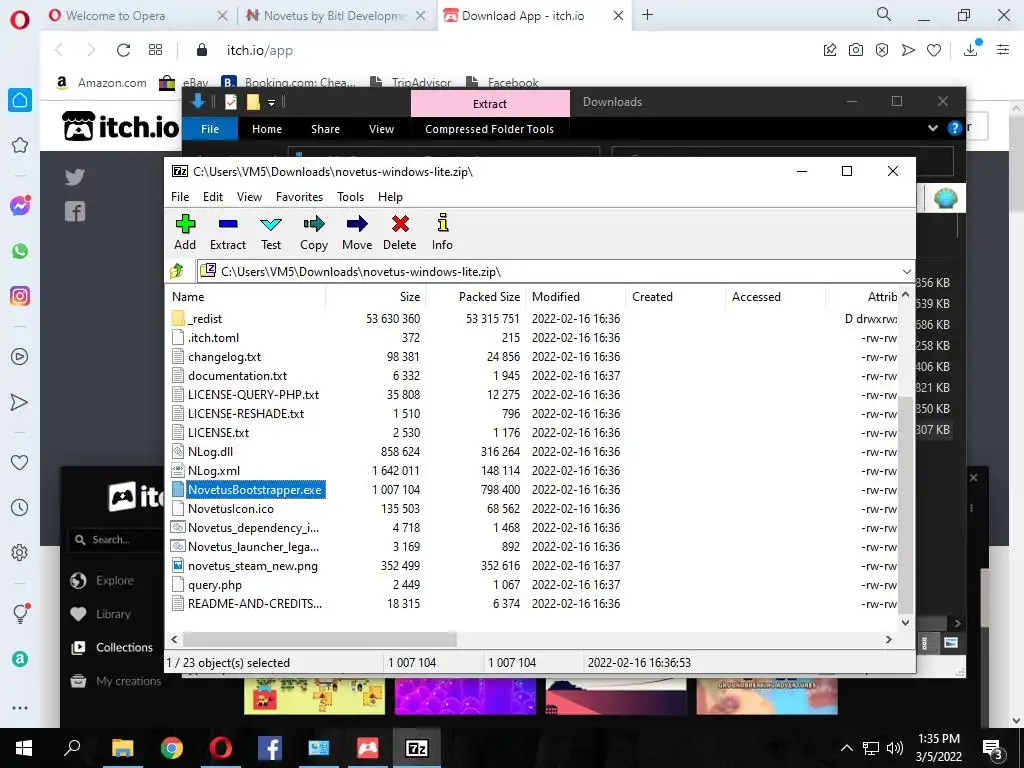The width and height of the screenshot is (1024, 768).
Task: Click scroll right arrow in 7-Zip list
Action: pyautogui.click(x=889, y=639)
